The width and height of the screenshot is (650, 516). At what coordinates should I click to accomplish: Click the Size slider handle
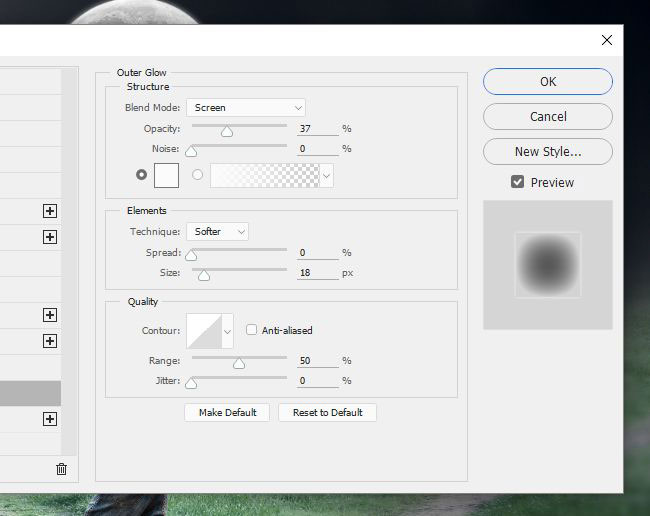[204, 275]
